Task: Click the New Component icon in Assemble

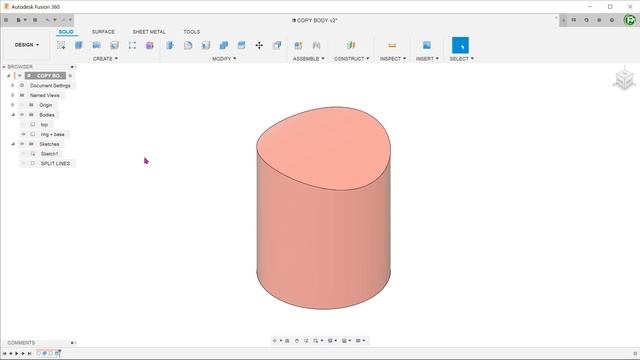Action: [298, 45]
